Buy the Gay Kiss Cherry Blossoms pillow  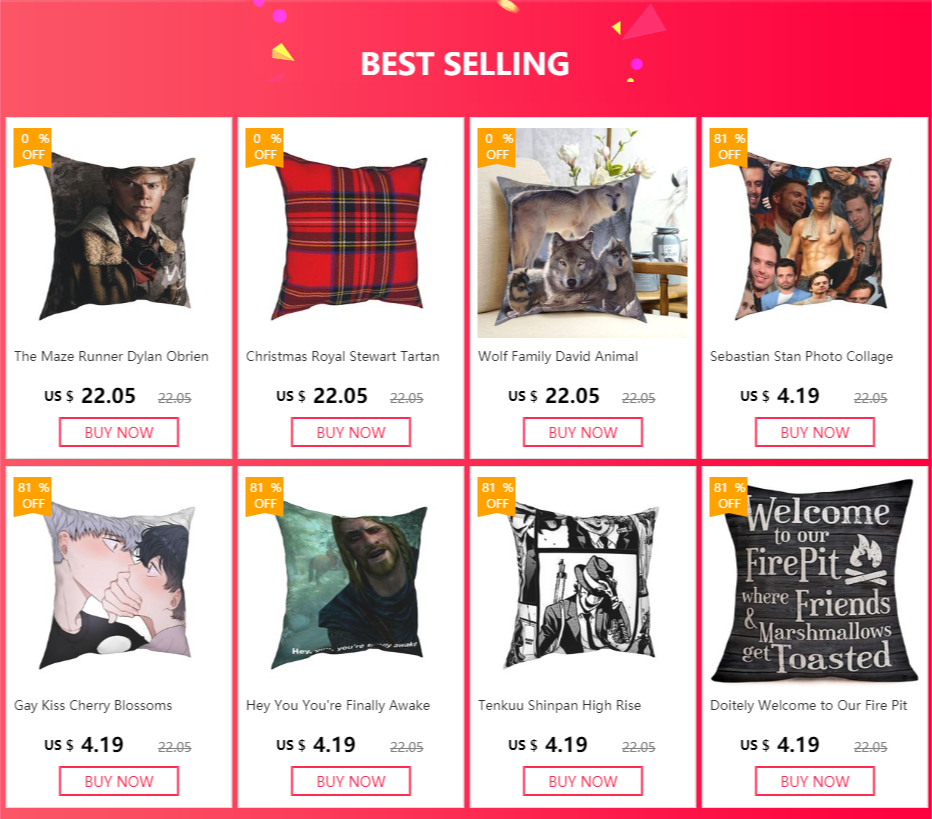point(119,781)
